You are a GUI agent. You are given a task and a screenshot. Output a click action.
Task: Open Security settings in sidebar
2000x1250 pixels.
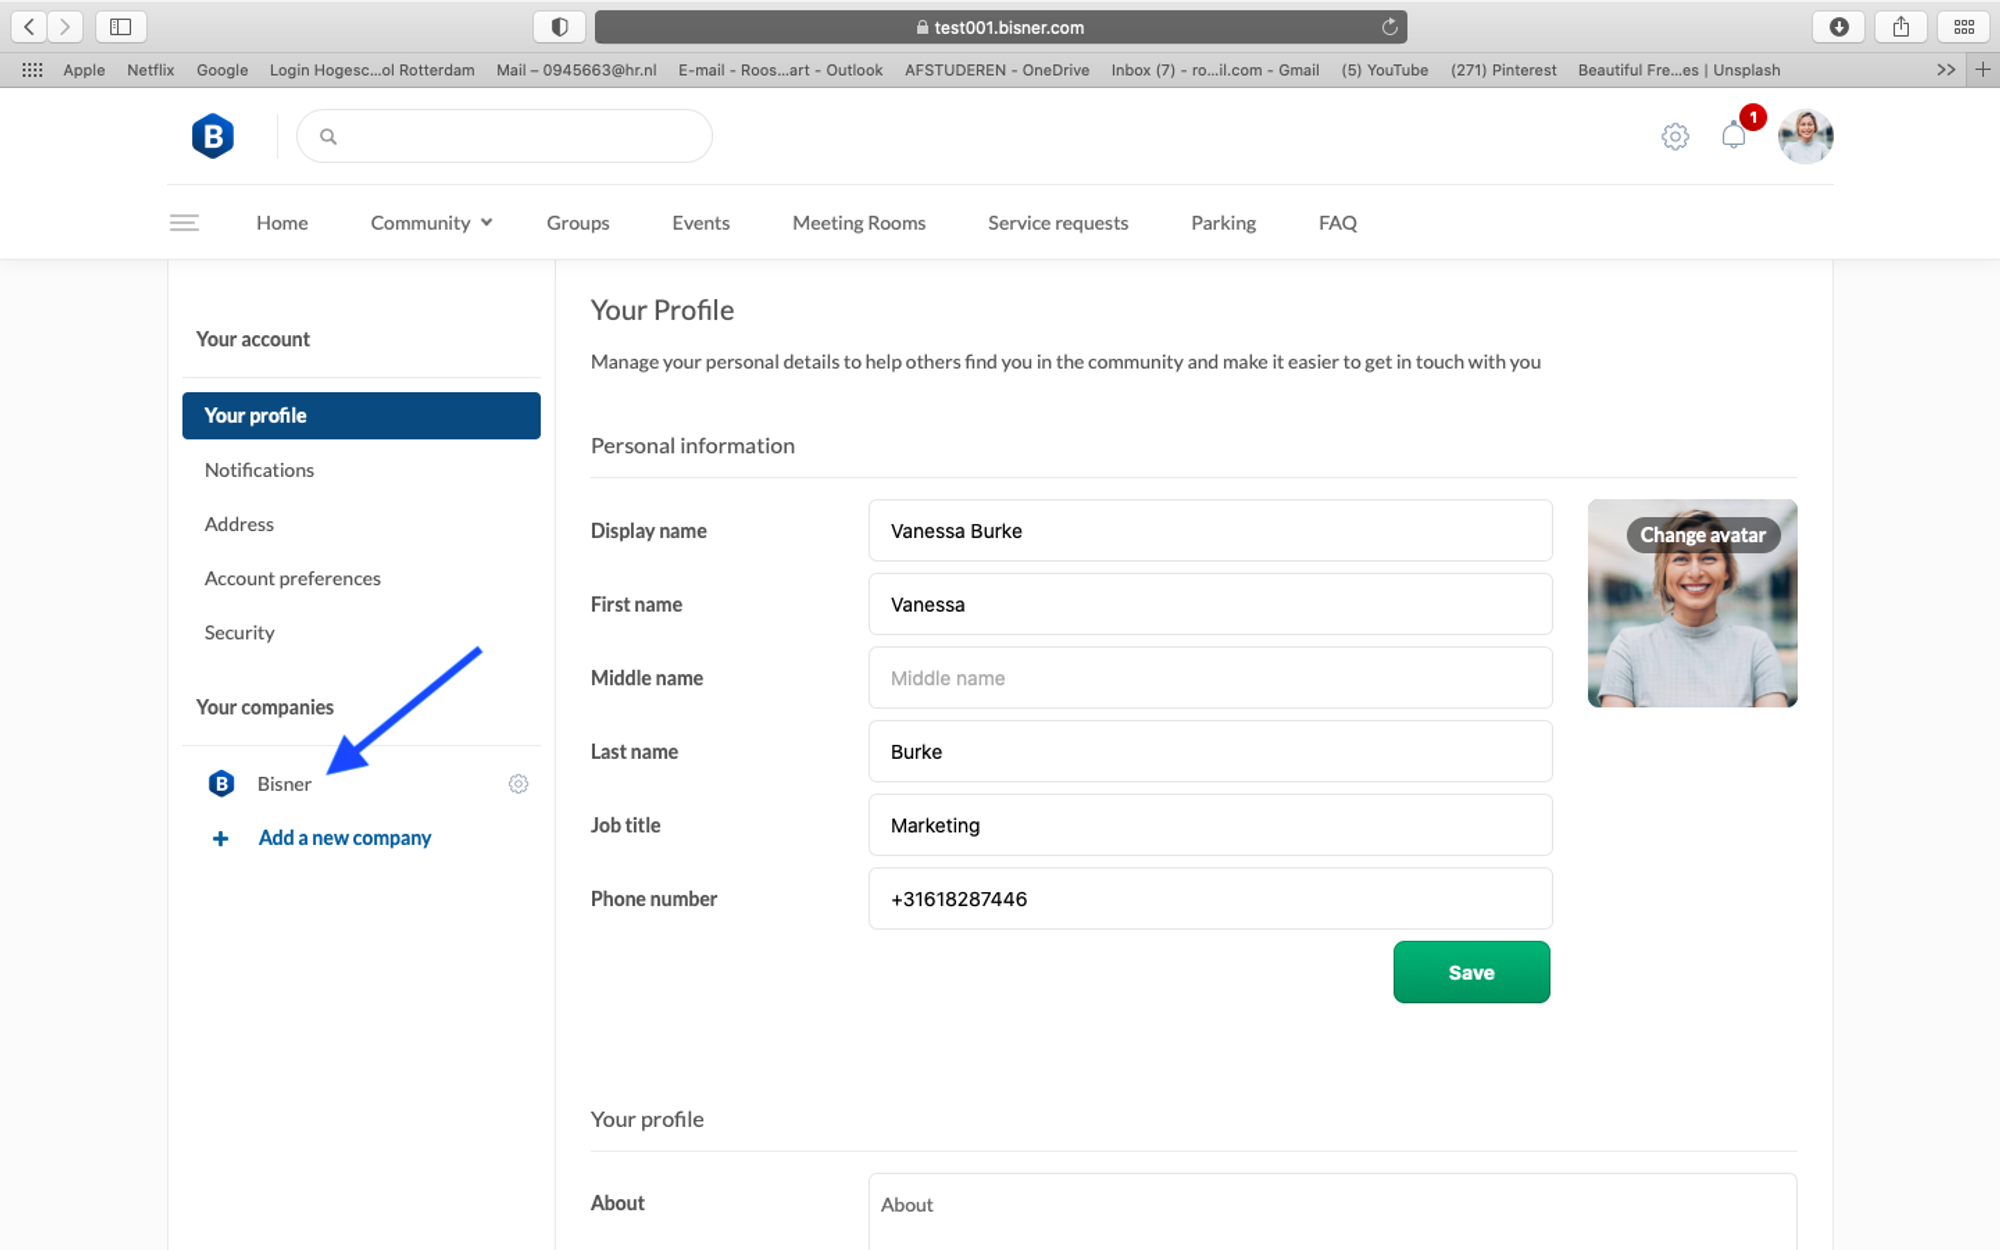239,633
